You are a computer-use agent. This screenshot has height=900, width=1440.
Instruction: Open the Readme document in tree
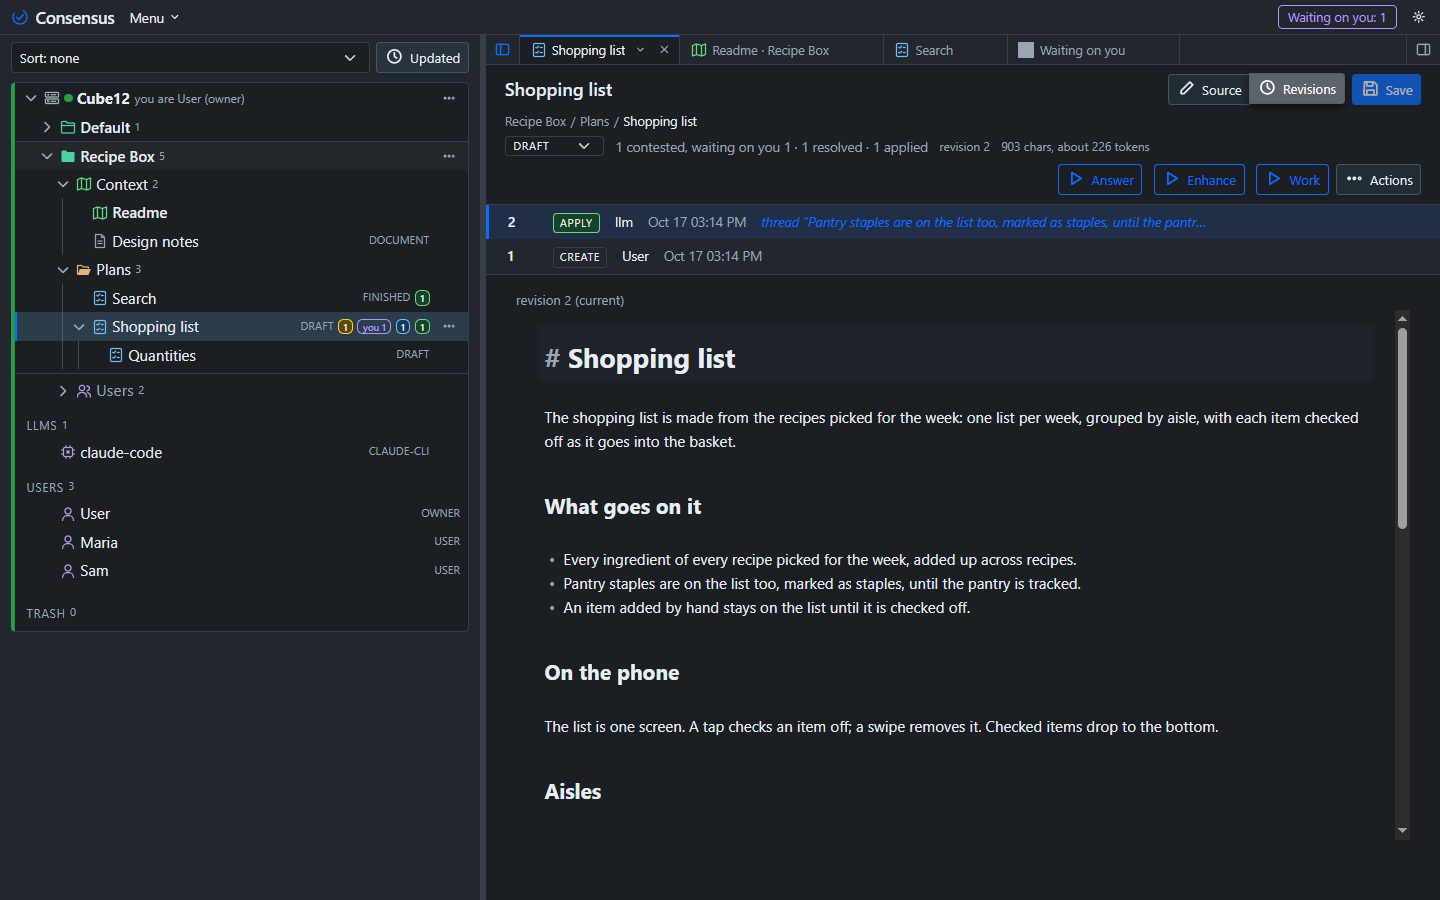click(x=139, y=213)
